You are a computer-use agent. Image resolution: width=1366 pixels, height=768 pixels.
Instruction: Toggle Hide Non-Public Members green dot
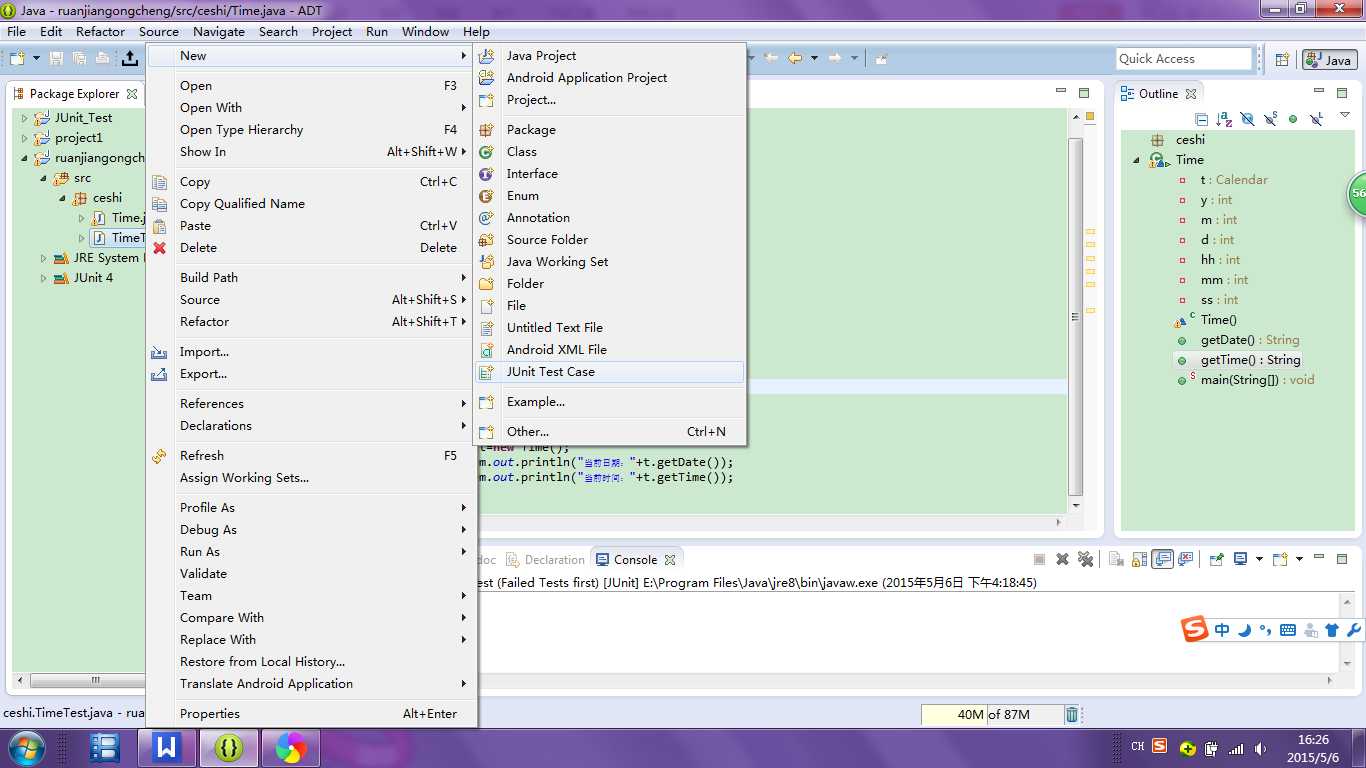pos(1293,119)
